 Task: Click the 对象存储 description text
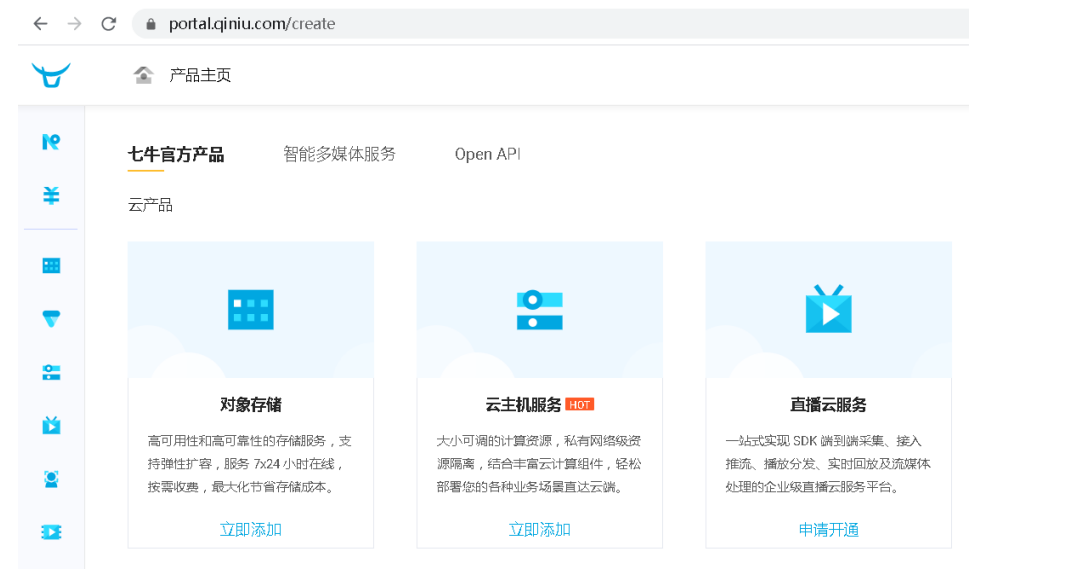[250, 464]
